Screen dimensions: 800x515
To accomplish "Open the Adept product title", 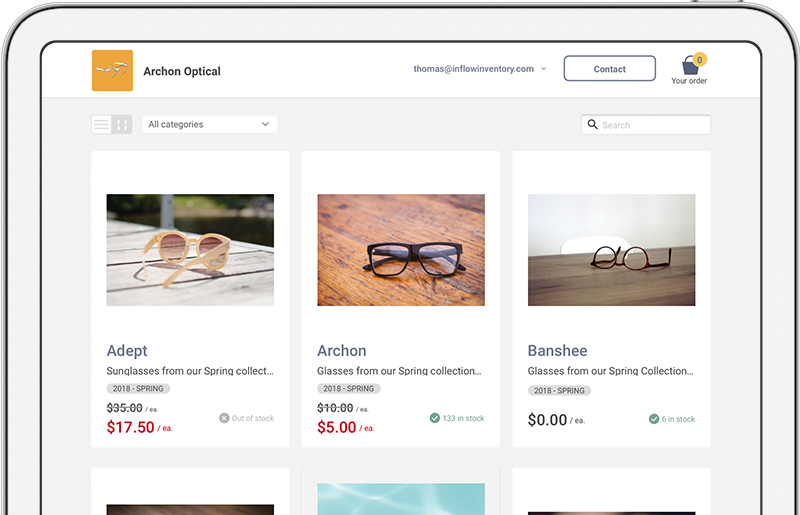I will pyautogui.click(x=127, y=351).
